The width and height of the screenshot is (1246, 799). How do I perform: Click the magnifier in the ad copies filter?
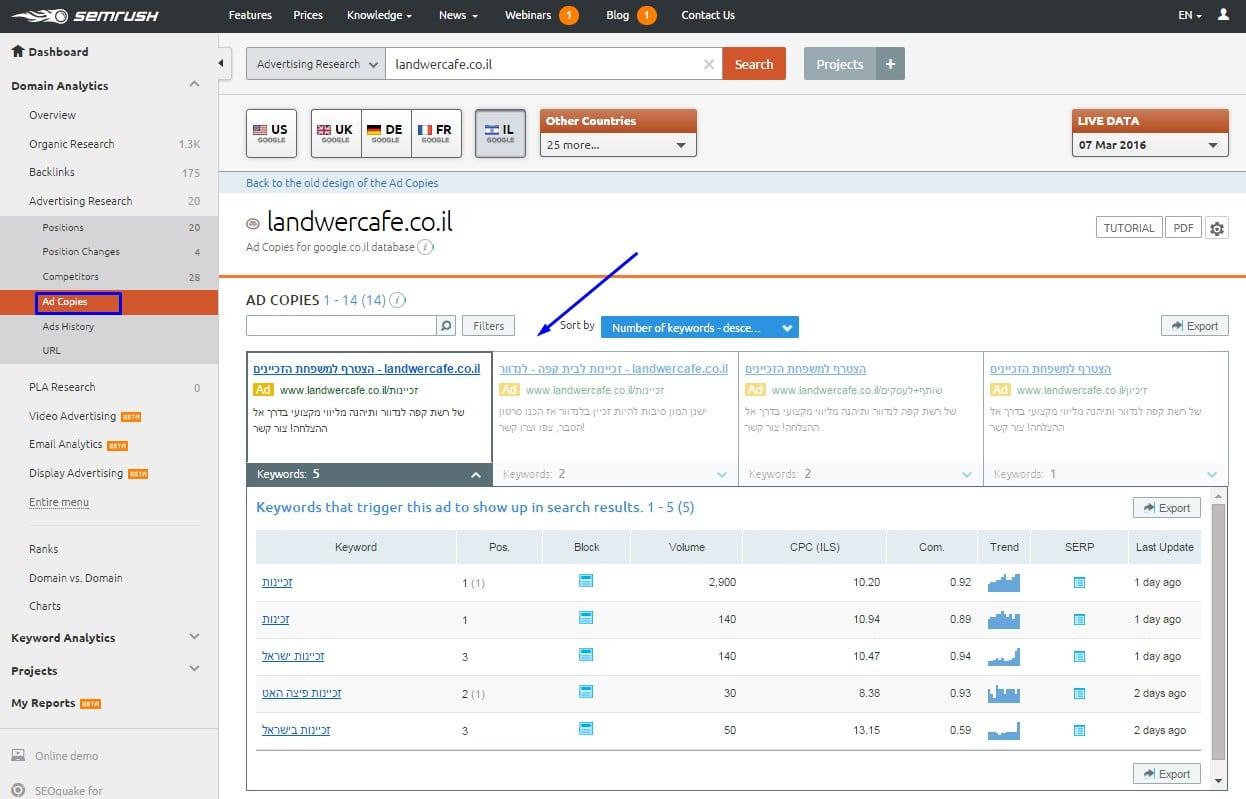click(446, 325)
